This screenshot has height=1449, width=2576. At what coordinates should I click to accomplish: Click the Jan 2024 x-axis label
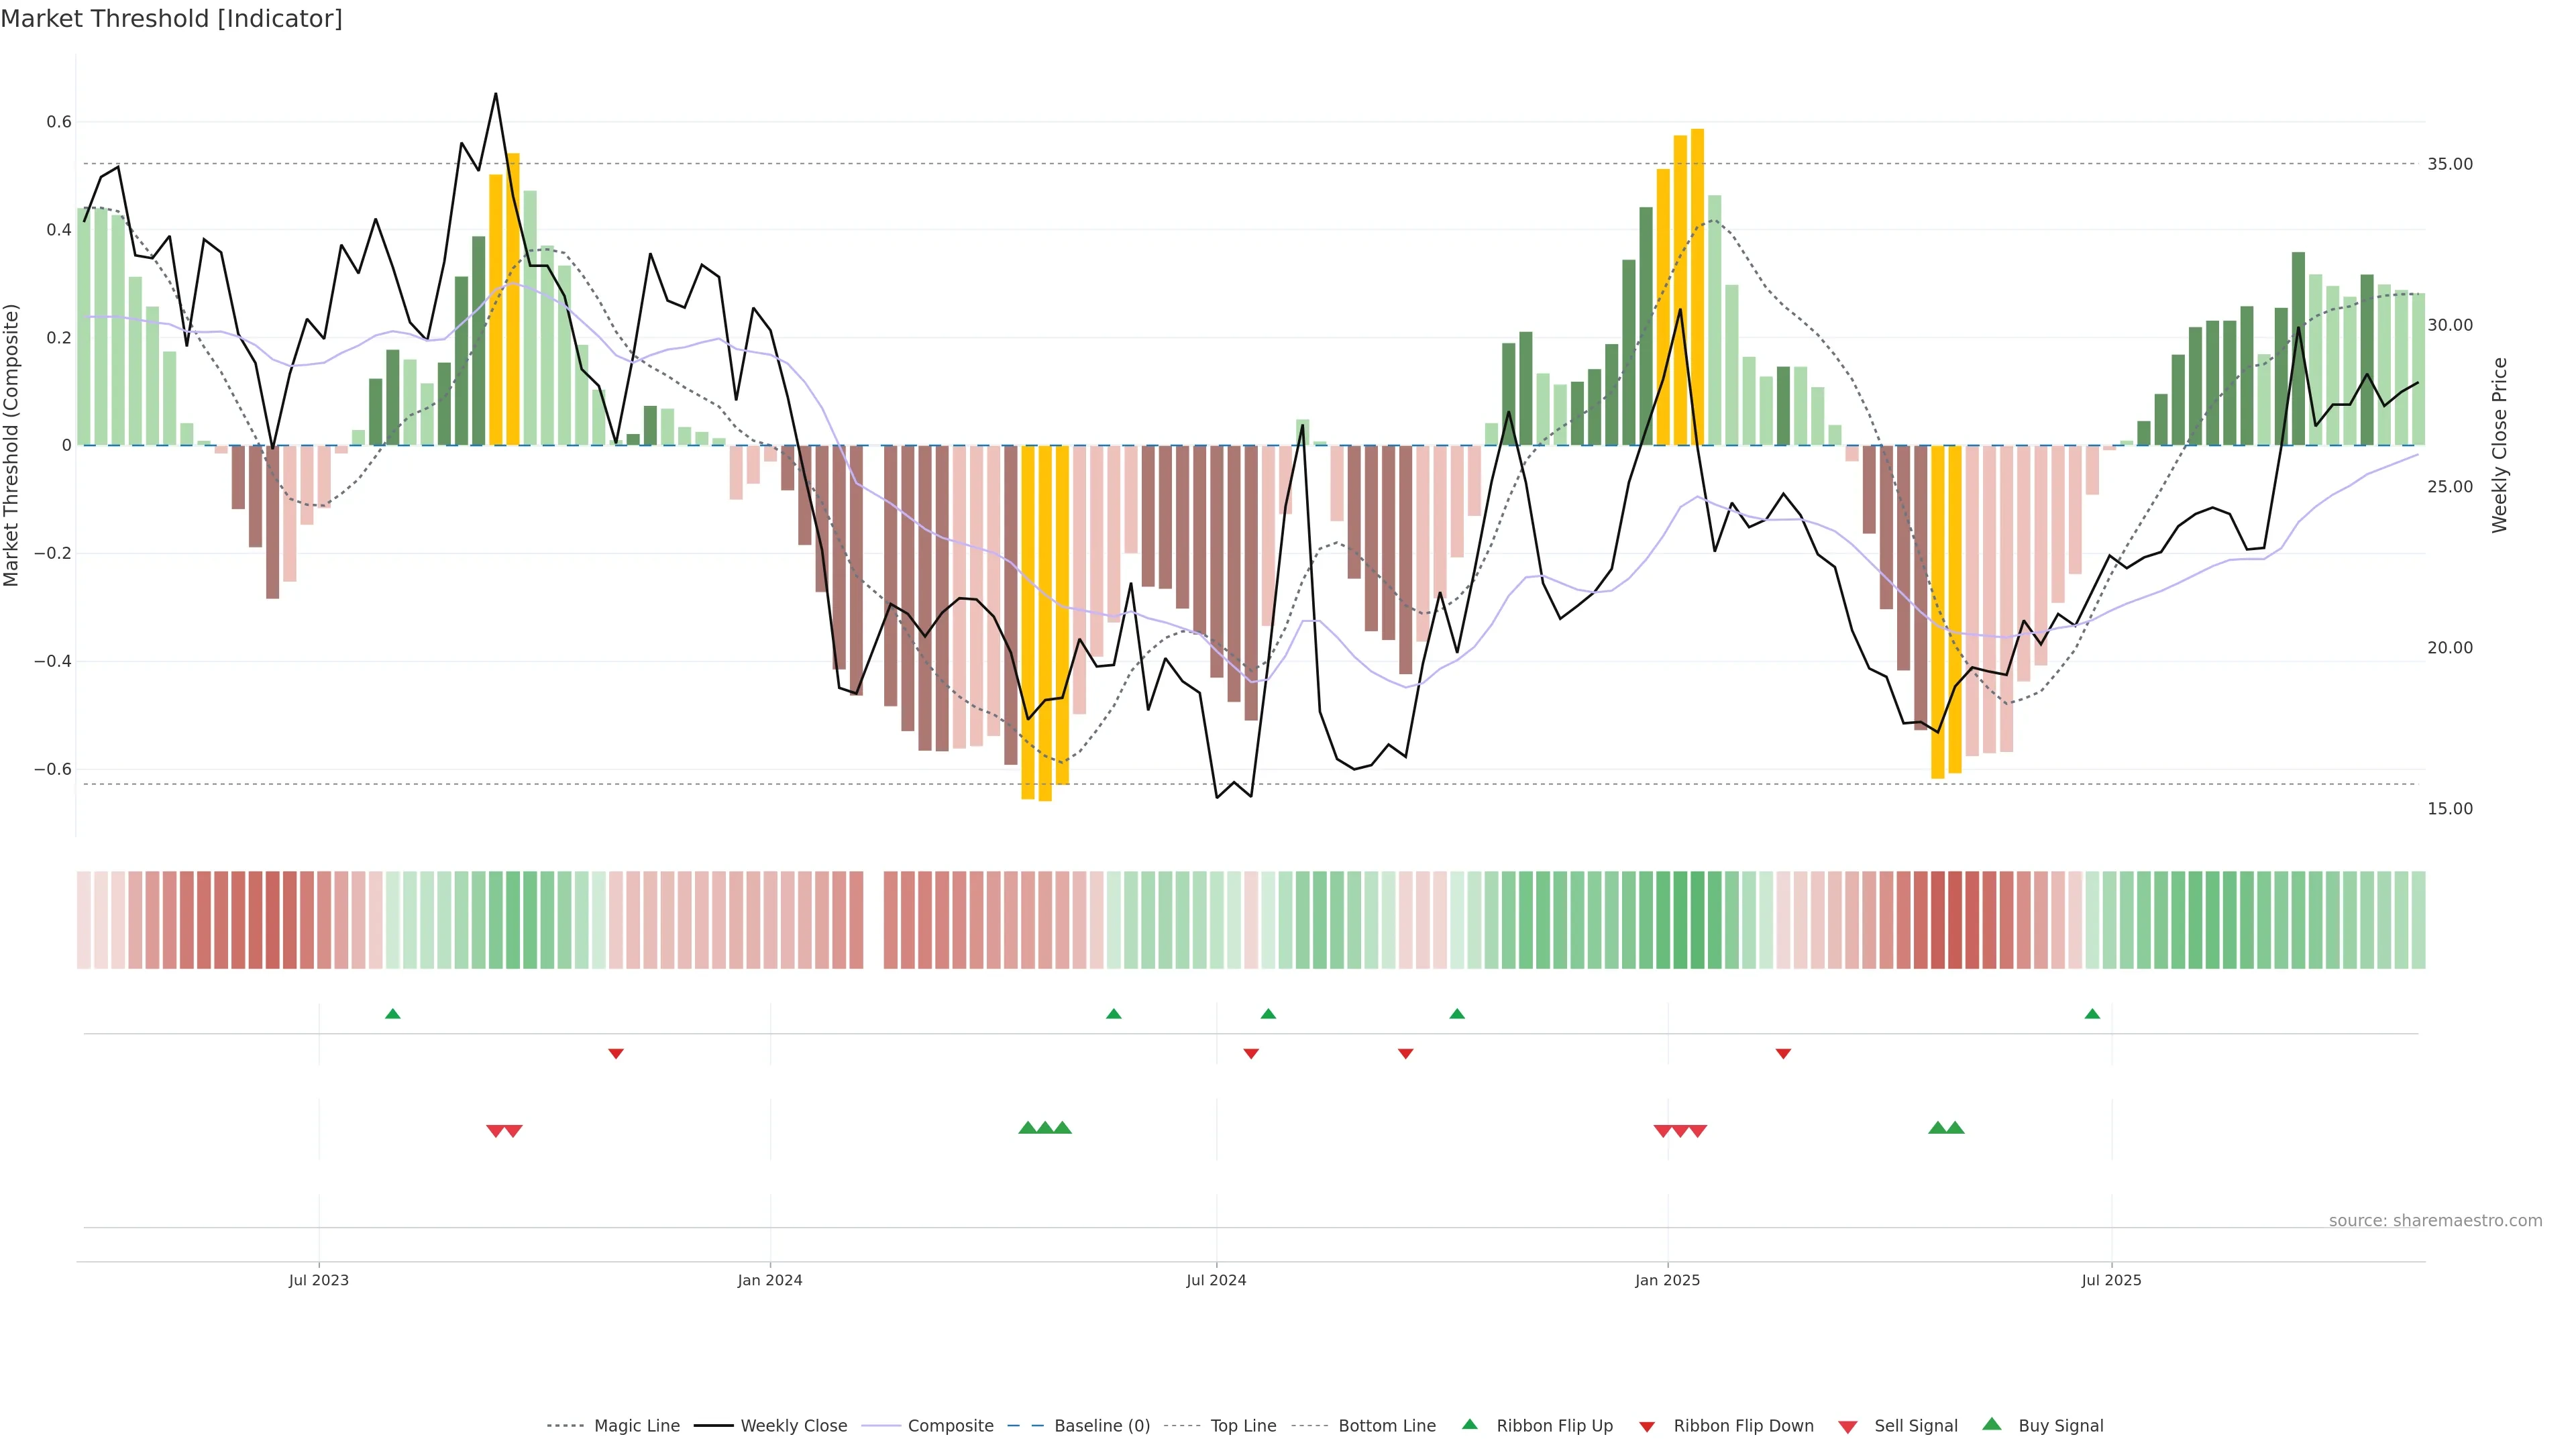coord(769,1281)
